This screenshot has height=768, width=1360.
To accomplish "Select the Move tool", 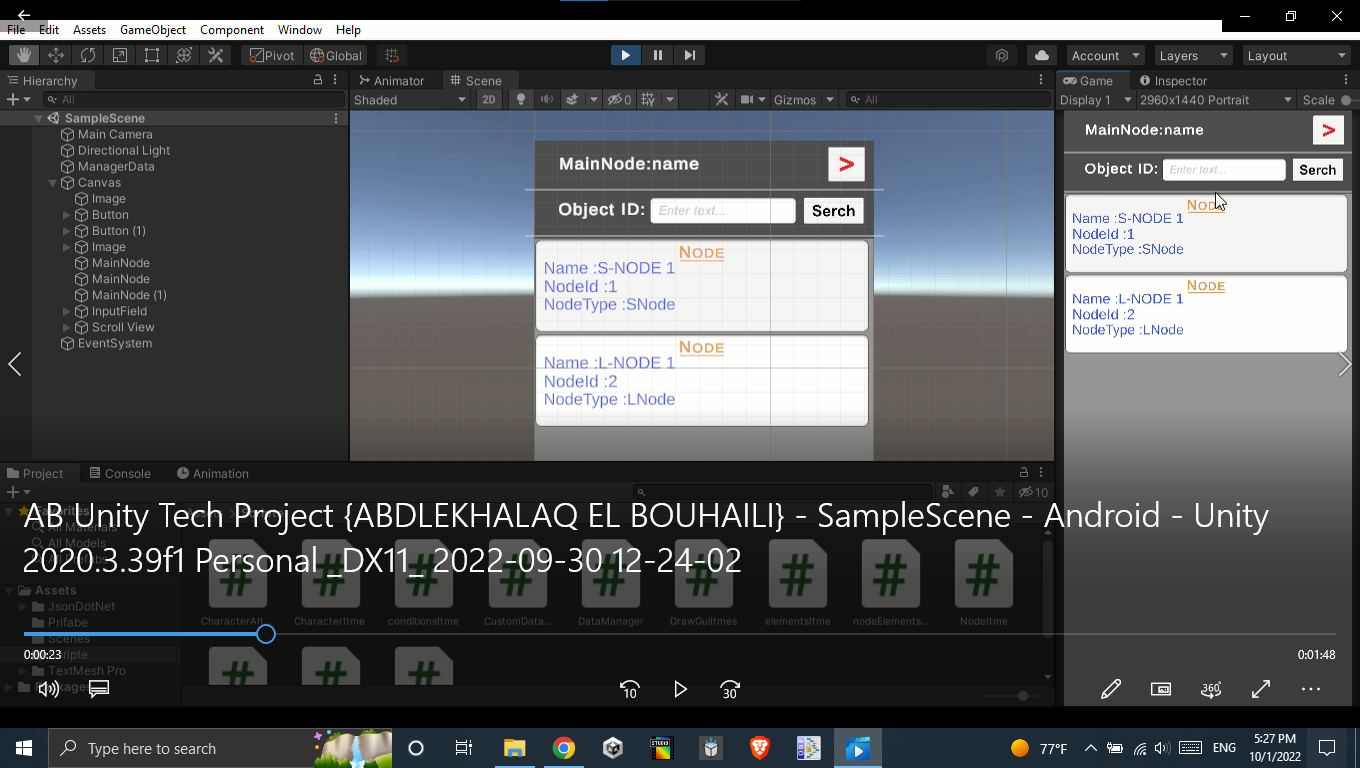I will tap(56, 56).
